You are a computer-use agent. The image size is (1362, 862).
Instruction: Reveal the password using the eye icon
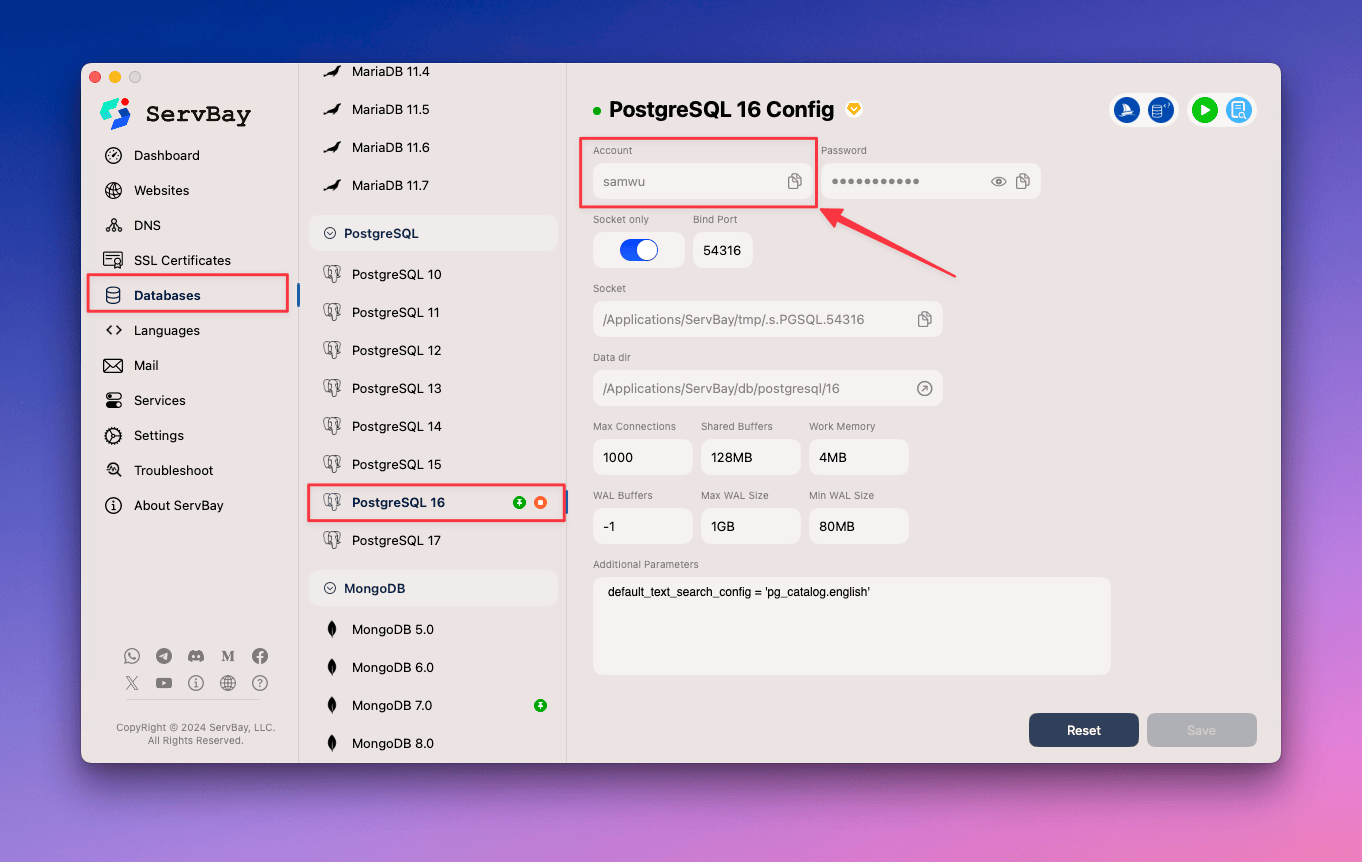tap(998, 181)
